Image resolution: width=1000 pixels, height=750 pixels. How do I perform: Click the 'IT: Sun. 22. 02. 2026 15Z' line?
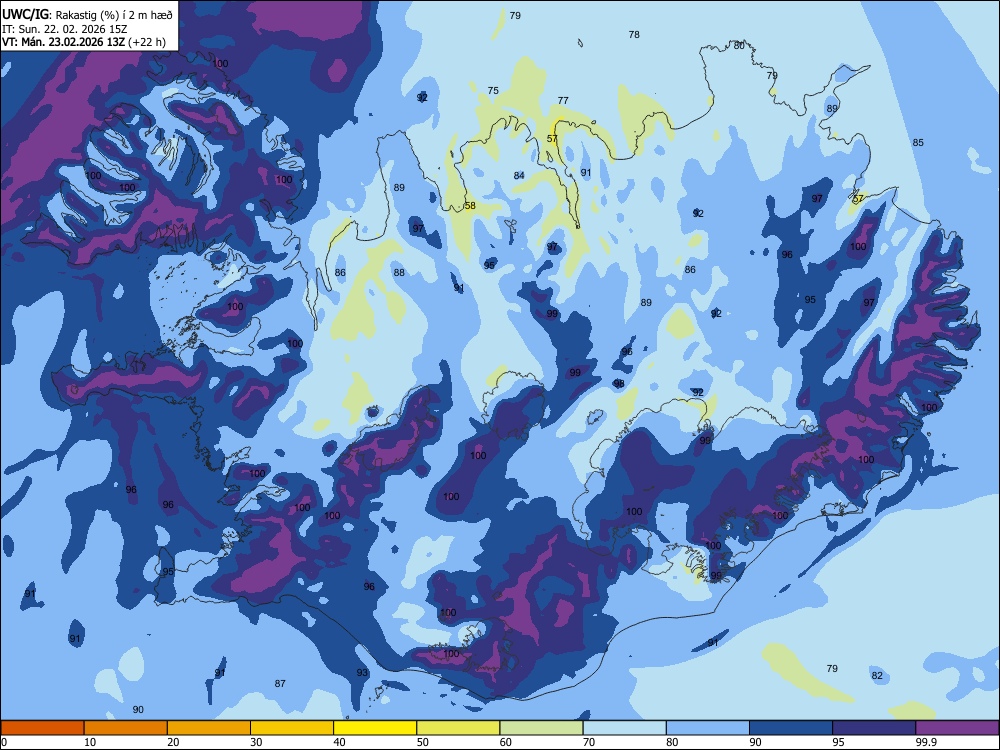click(65, 29)
